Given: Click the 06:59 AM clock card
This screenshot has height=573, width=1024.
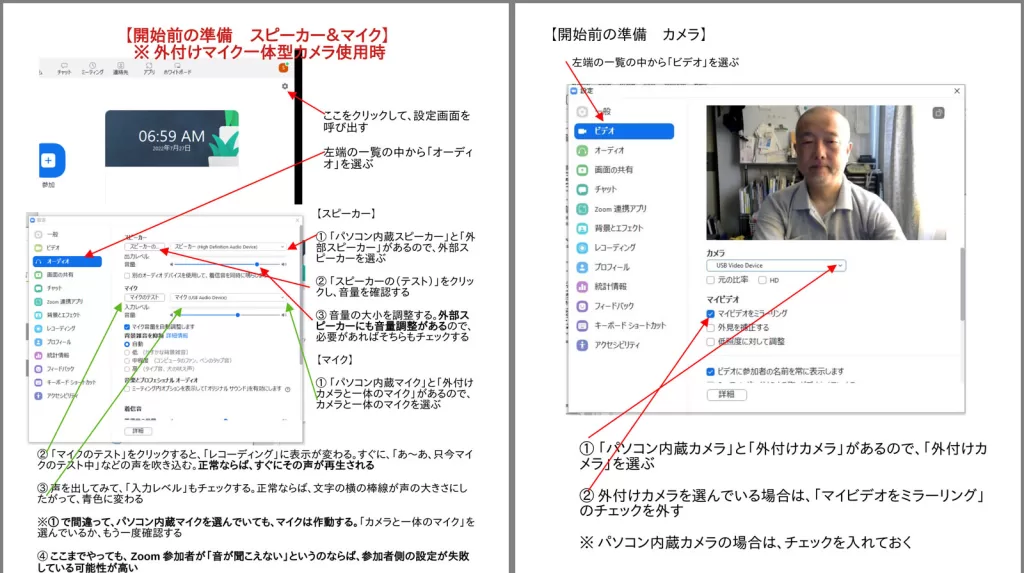Looking at the screenshot, I should [172, 139].
